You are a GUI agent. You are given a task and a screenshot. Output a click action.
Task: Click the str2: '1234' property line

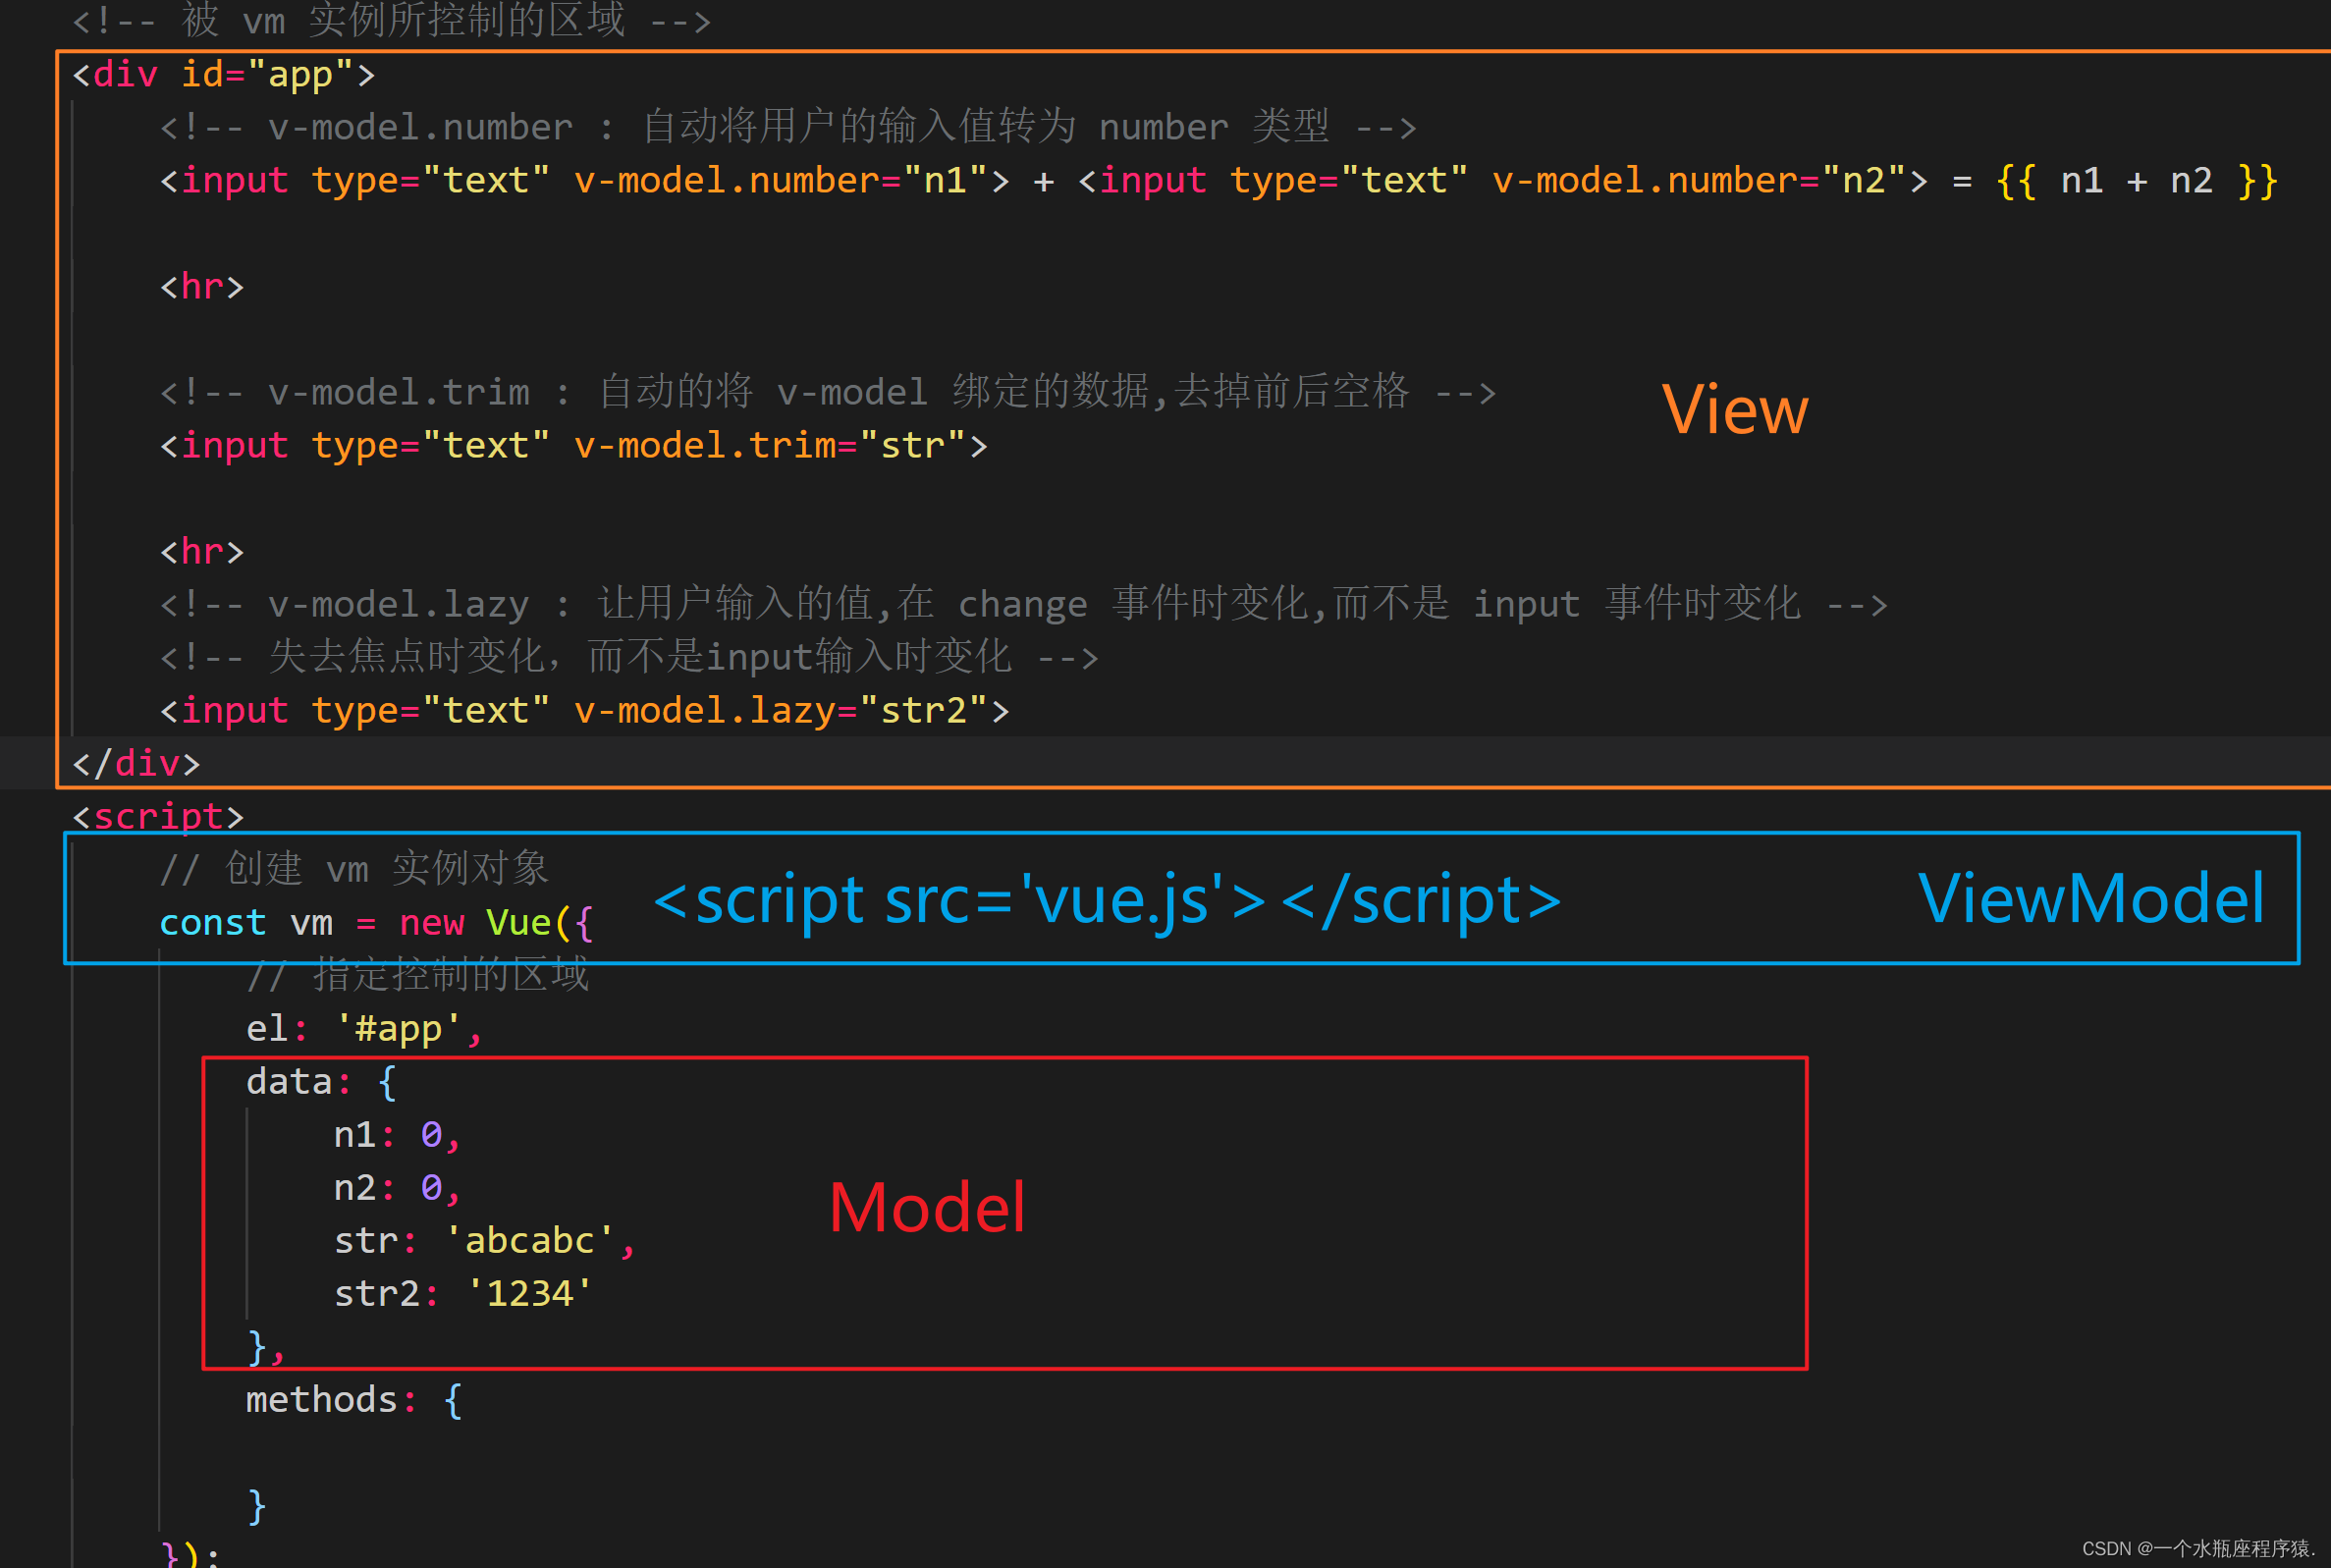click(463, 1294)
